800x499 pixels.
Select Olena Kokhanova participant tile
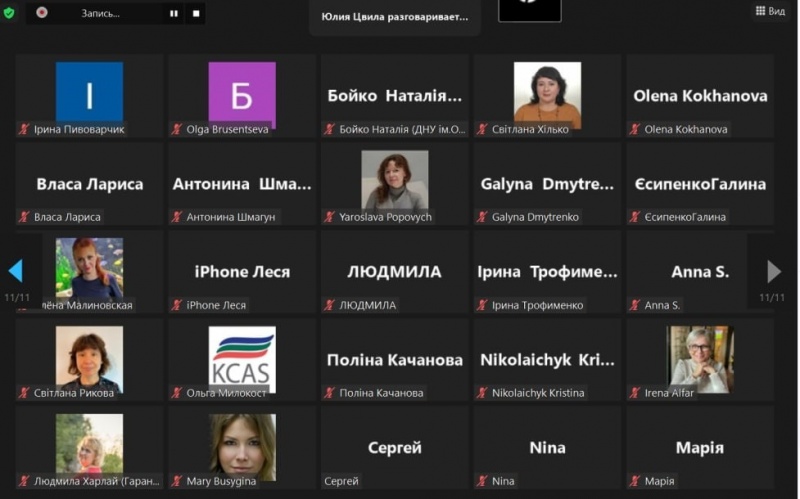[700, 96]
